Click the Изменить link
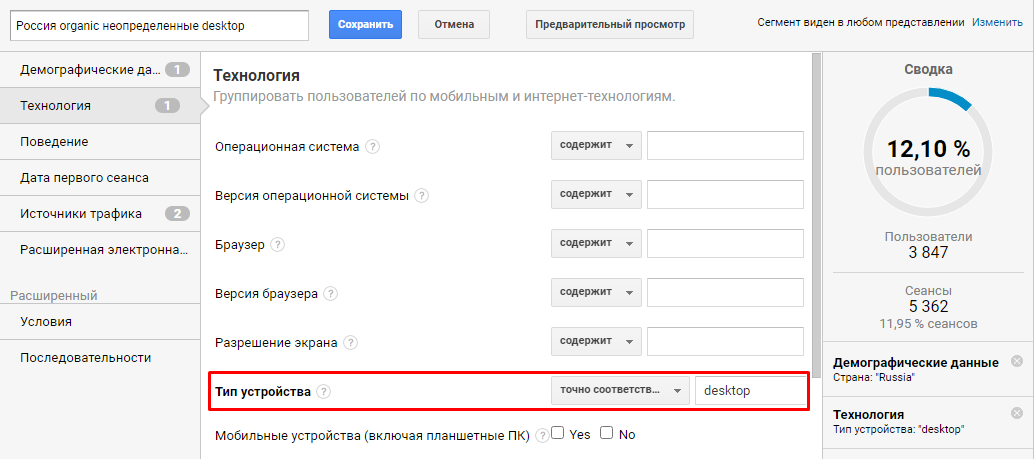Image resolution: width=1034 pixels, height=459 pixels. pos(997,22)
